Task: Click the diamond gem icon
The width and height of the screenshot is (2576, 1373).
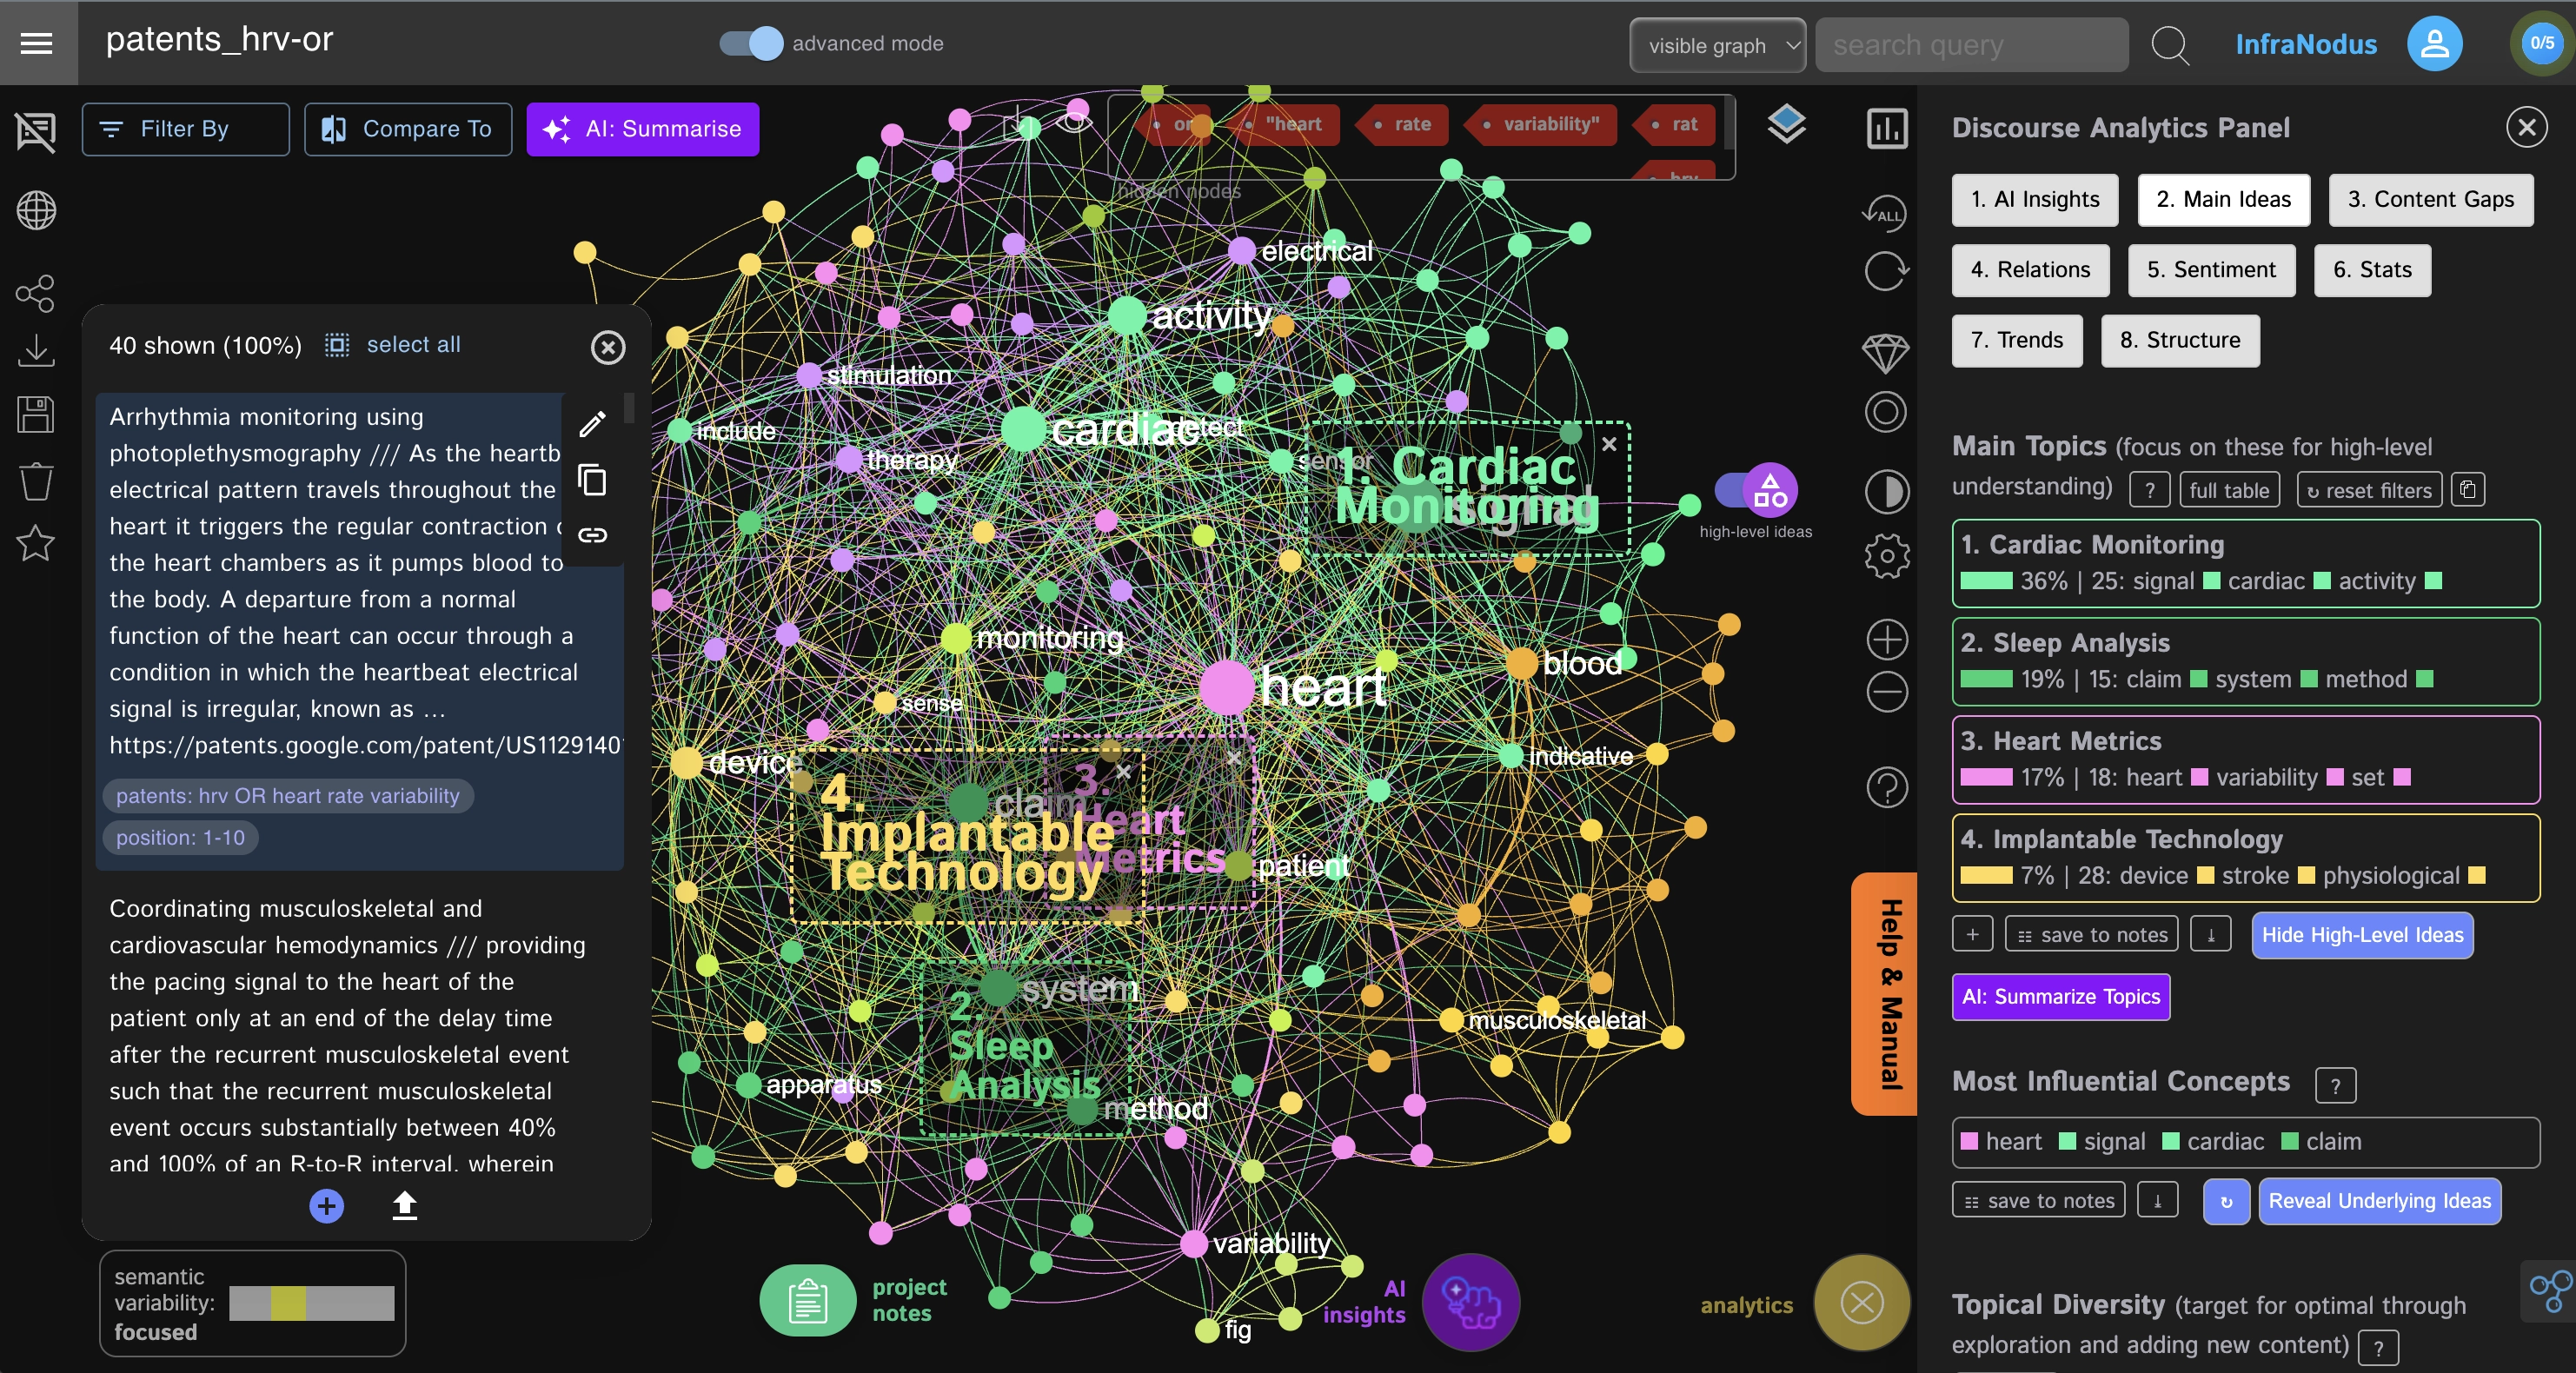Action: pyautogui.click(x=1886, y=353)
